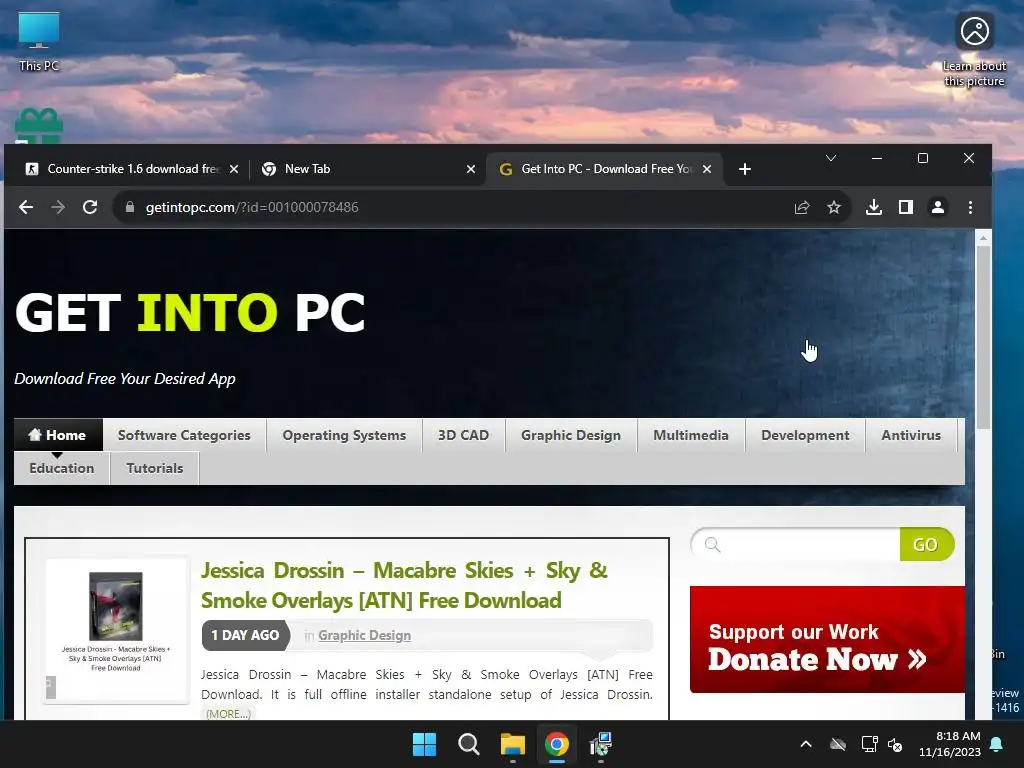Screen dimensions: 1024x768
Task: Click the padlock site info icon
Action: tap(129, 208)
